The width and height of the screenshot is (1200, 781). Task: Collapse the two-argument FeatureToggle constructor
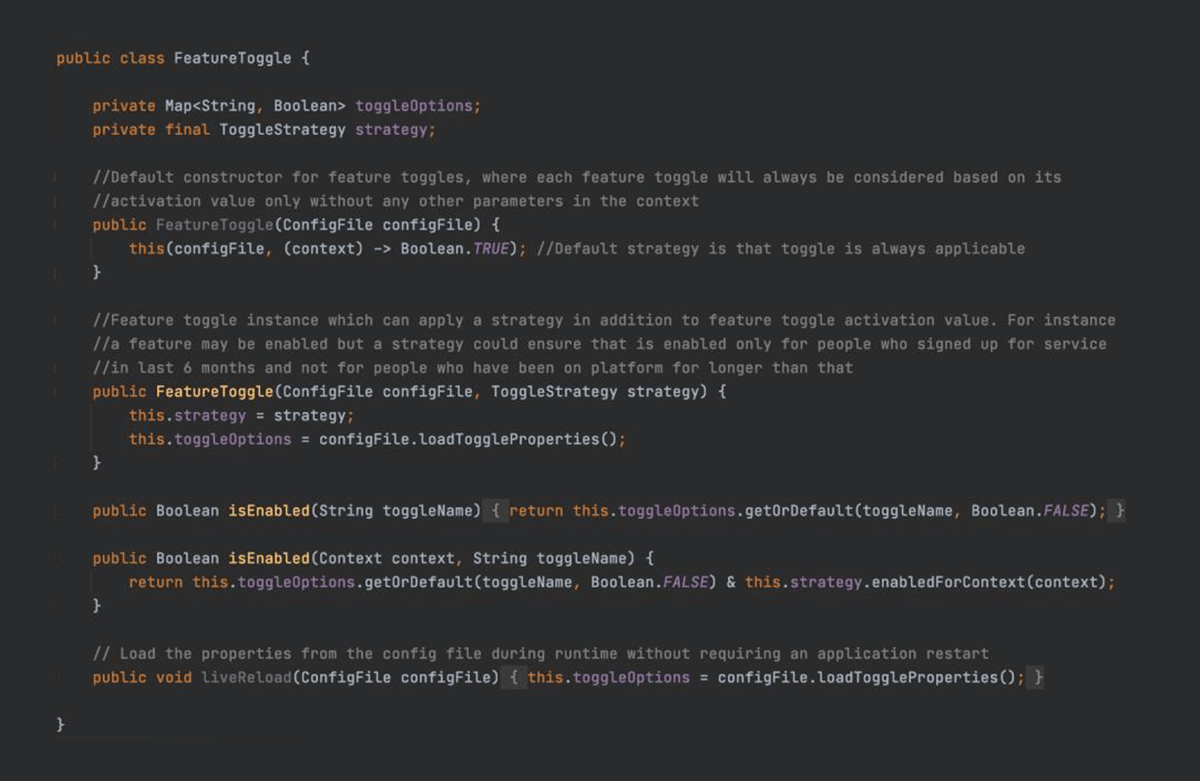pyautogui.click(x=57, y=391)
